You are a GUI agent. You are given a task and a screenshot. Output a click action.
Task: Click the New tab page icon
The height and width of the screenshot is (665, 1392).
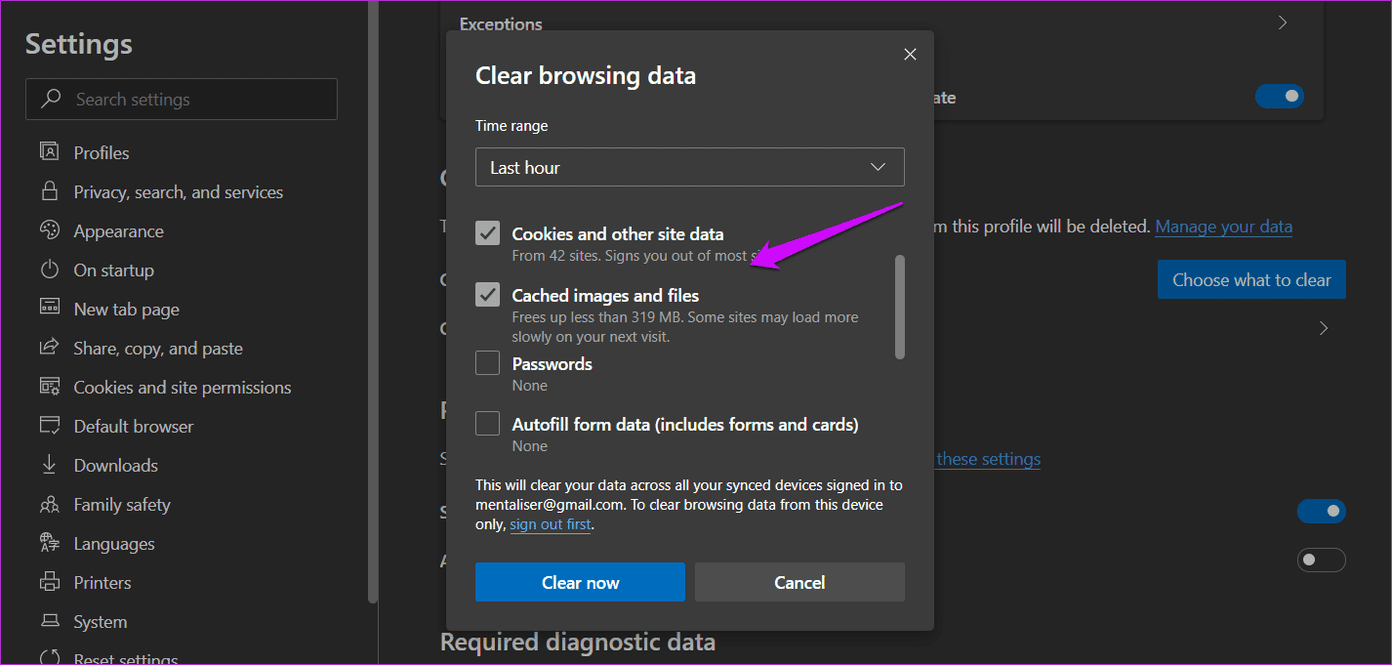(x=49, y=308)
